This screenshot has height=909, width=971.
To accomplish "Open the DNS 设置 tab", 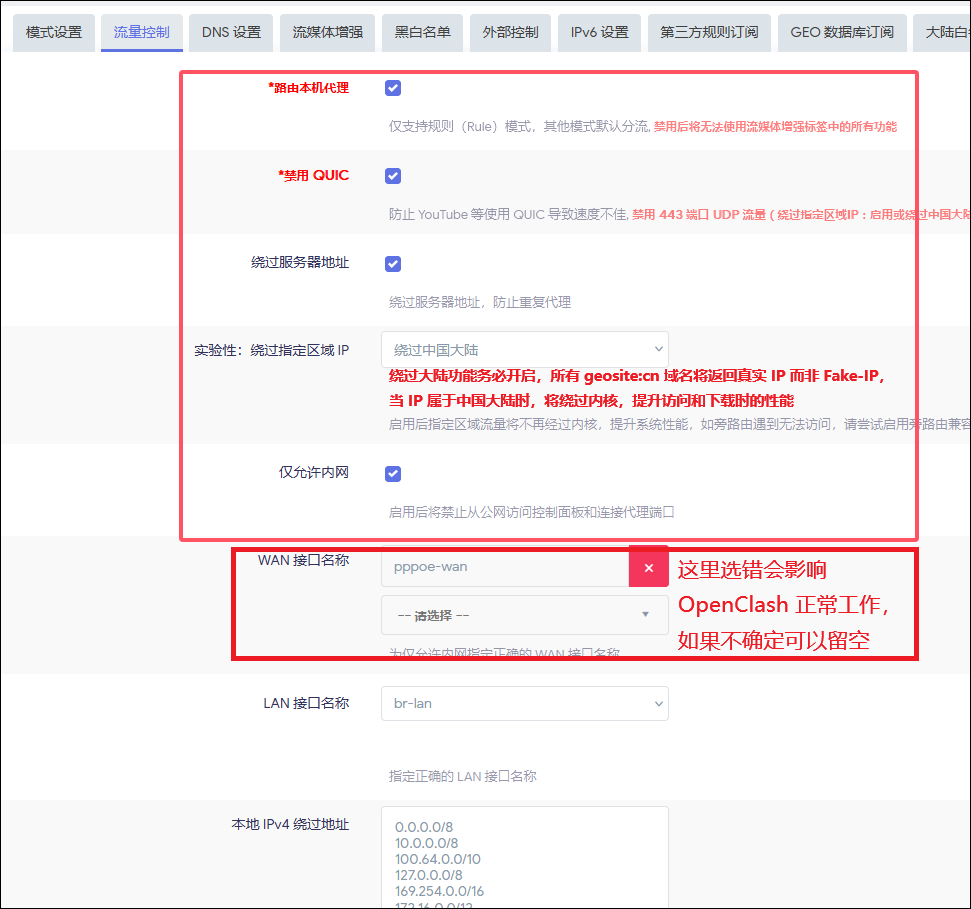I will click(x=232, y=32).
